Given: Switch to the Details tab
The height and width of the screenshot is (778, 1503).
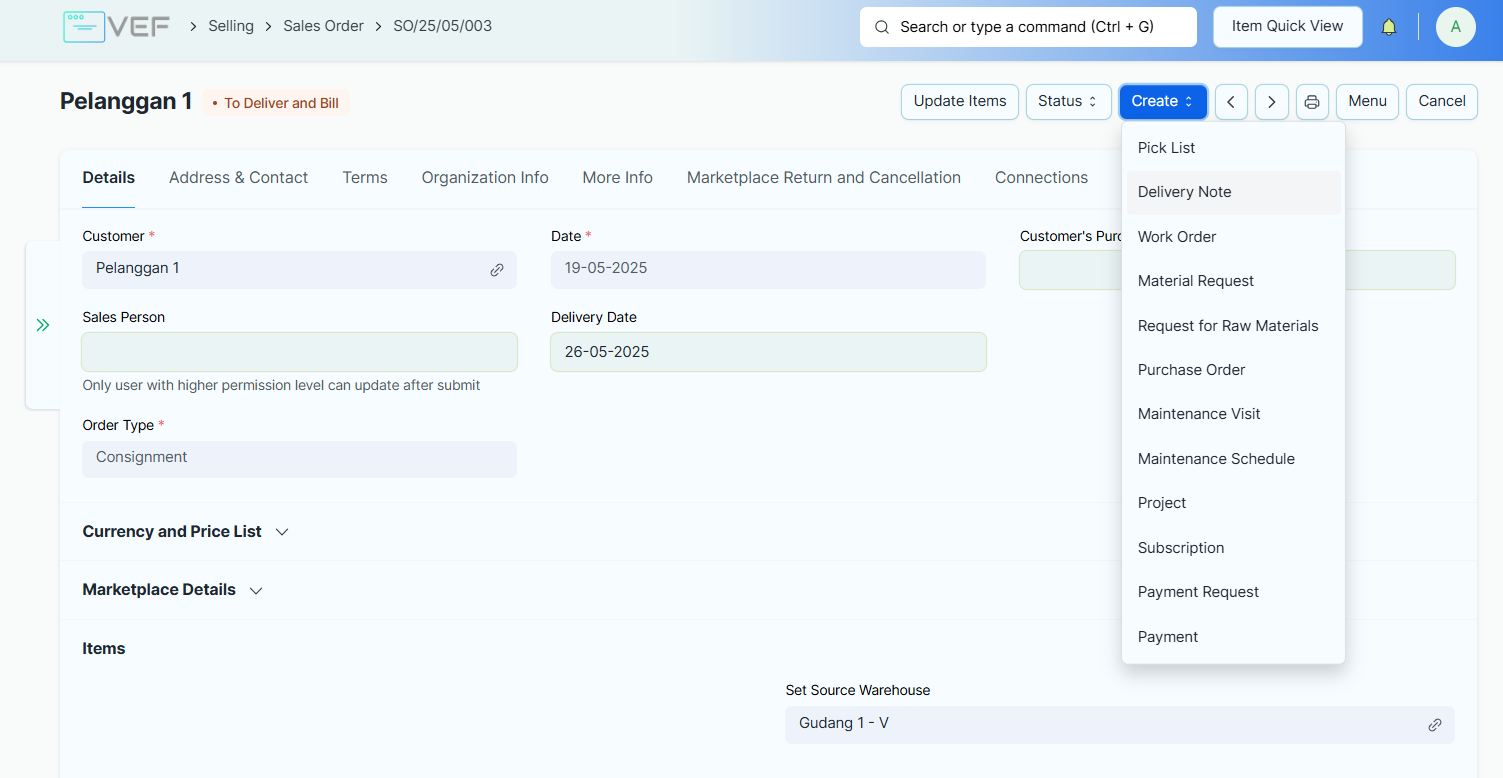Looking at the screenshot, I should (x=108, y=178).
